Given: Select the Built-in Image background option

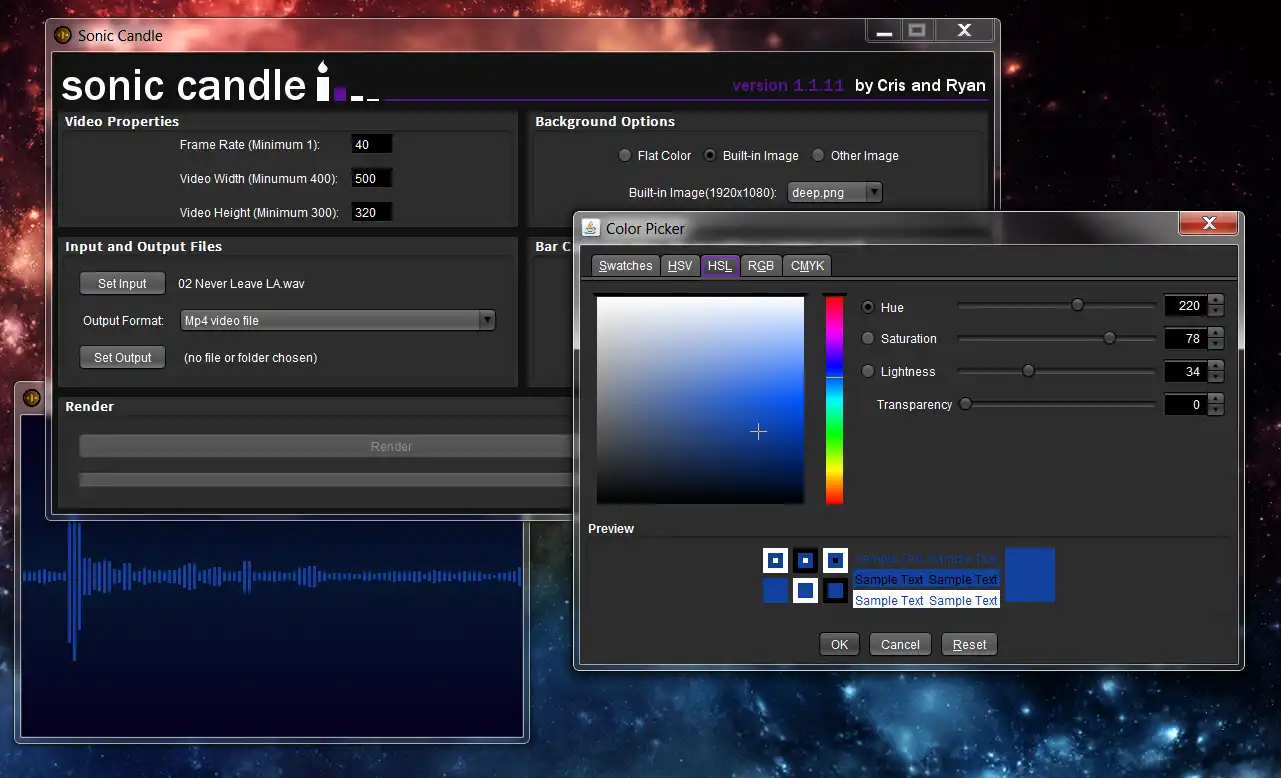Looking at the screenshot, I should coord(710,156).
